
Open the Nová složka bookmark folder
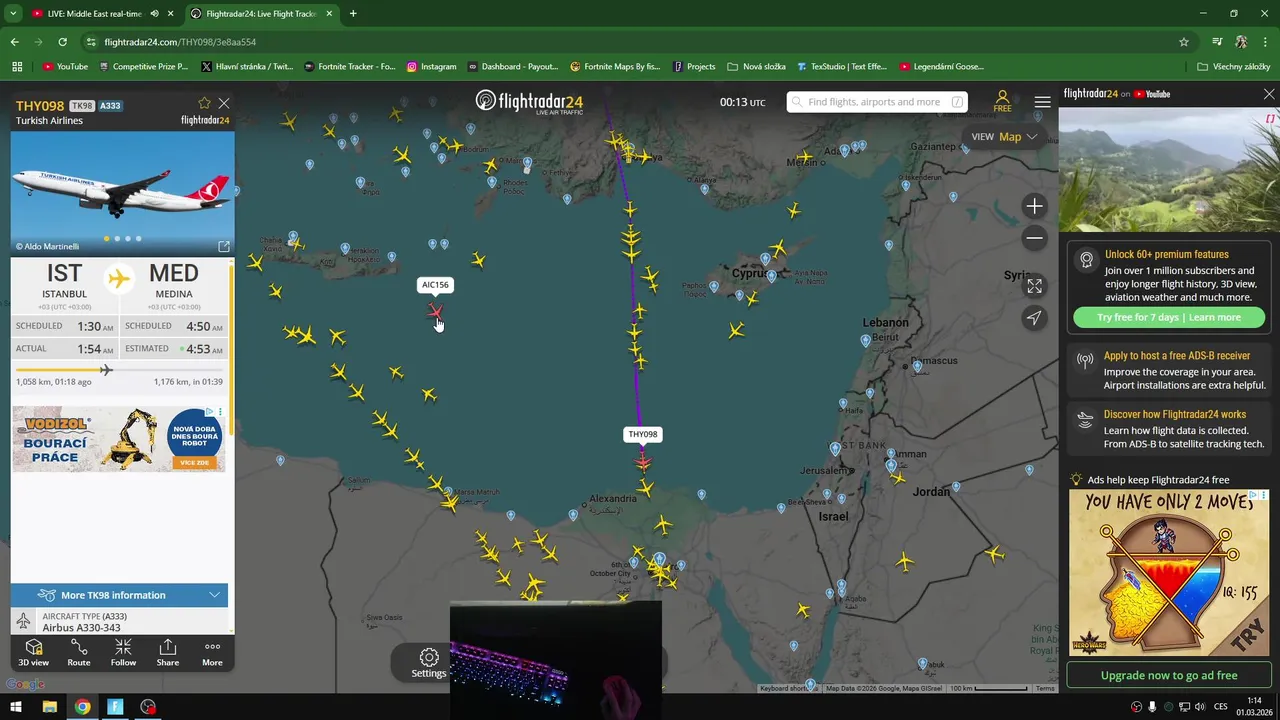click(756, 67)
